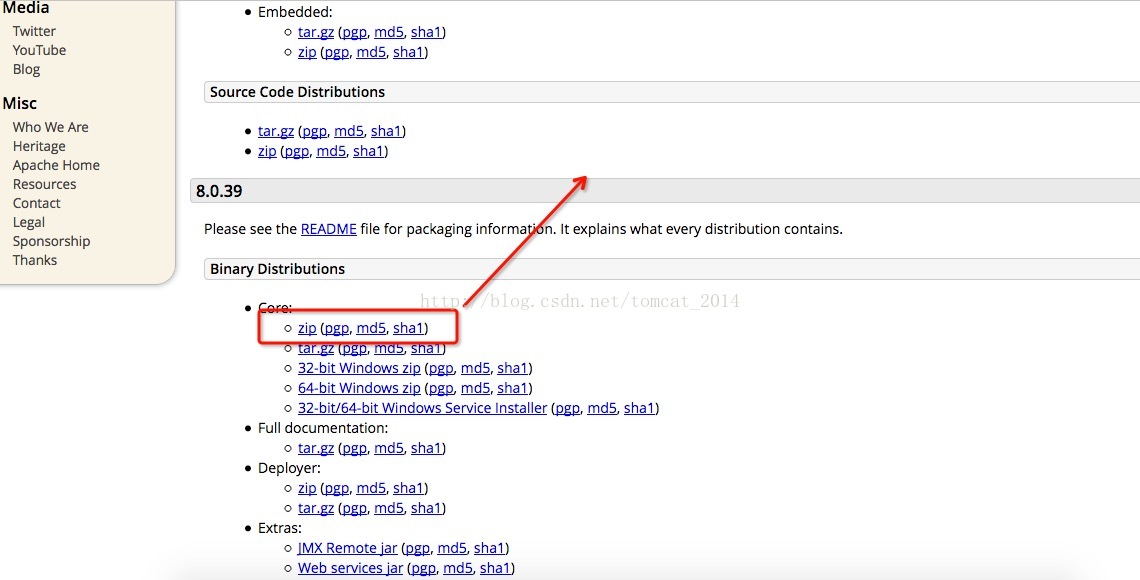Open sha1 for Source Code zip

click(x=369, y=151)
